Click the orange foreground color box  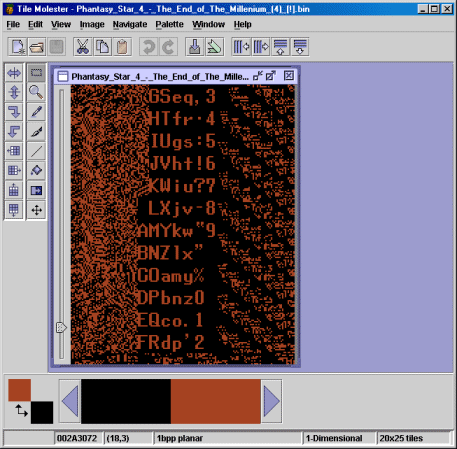click(20, 390)
